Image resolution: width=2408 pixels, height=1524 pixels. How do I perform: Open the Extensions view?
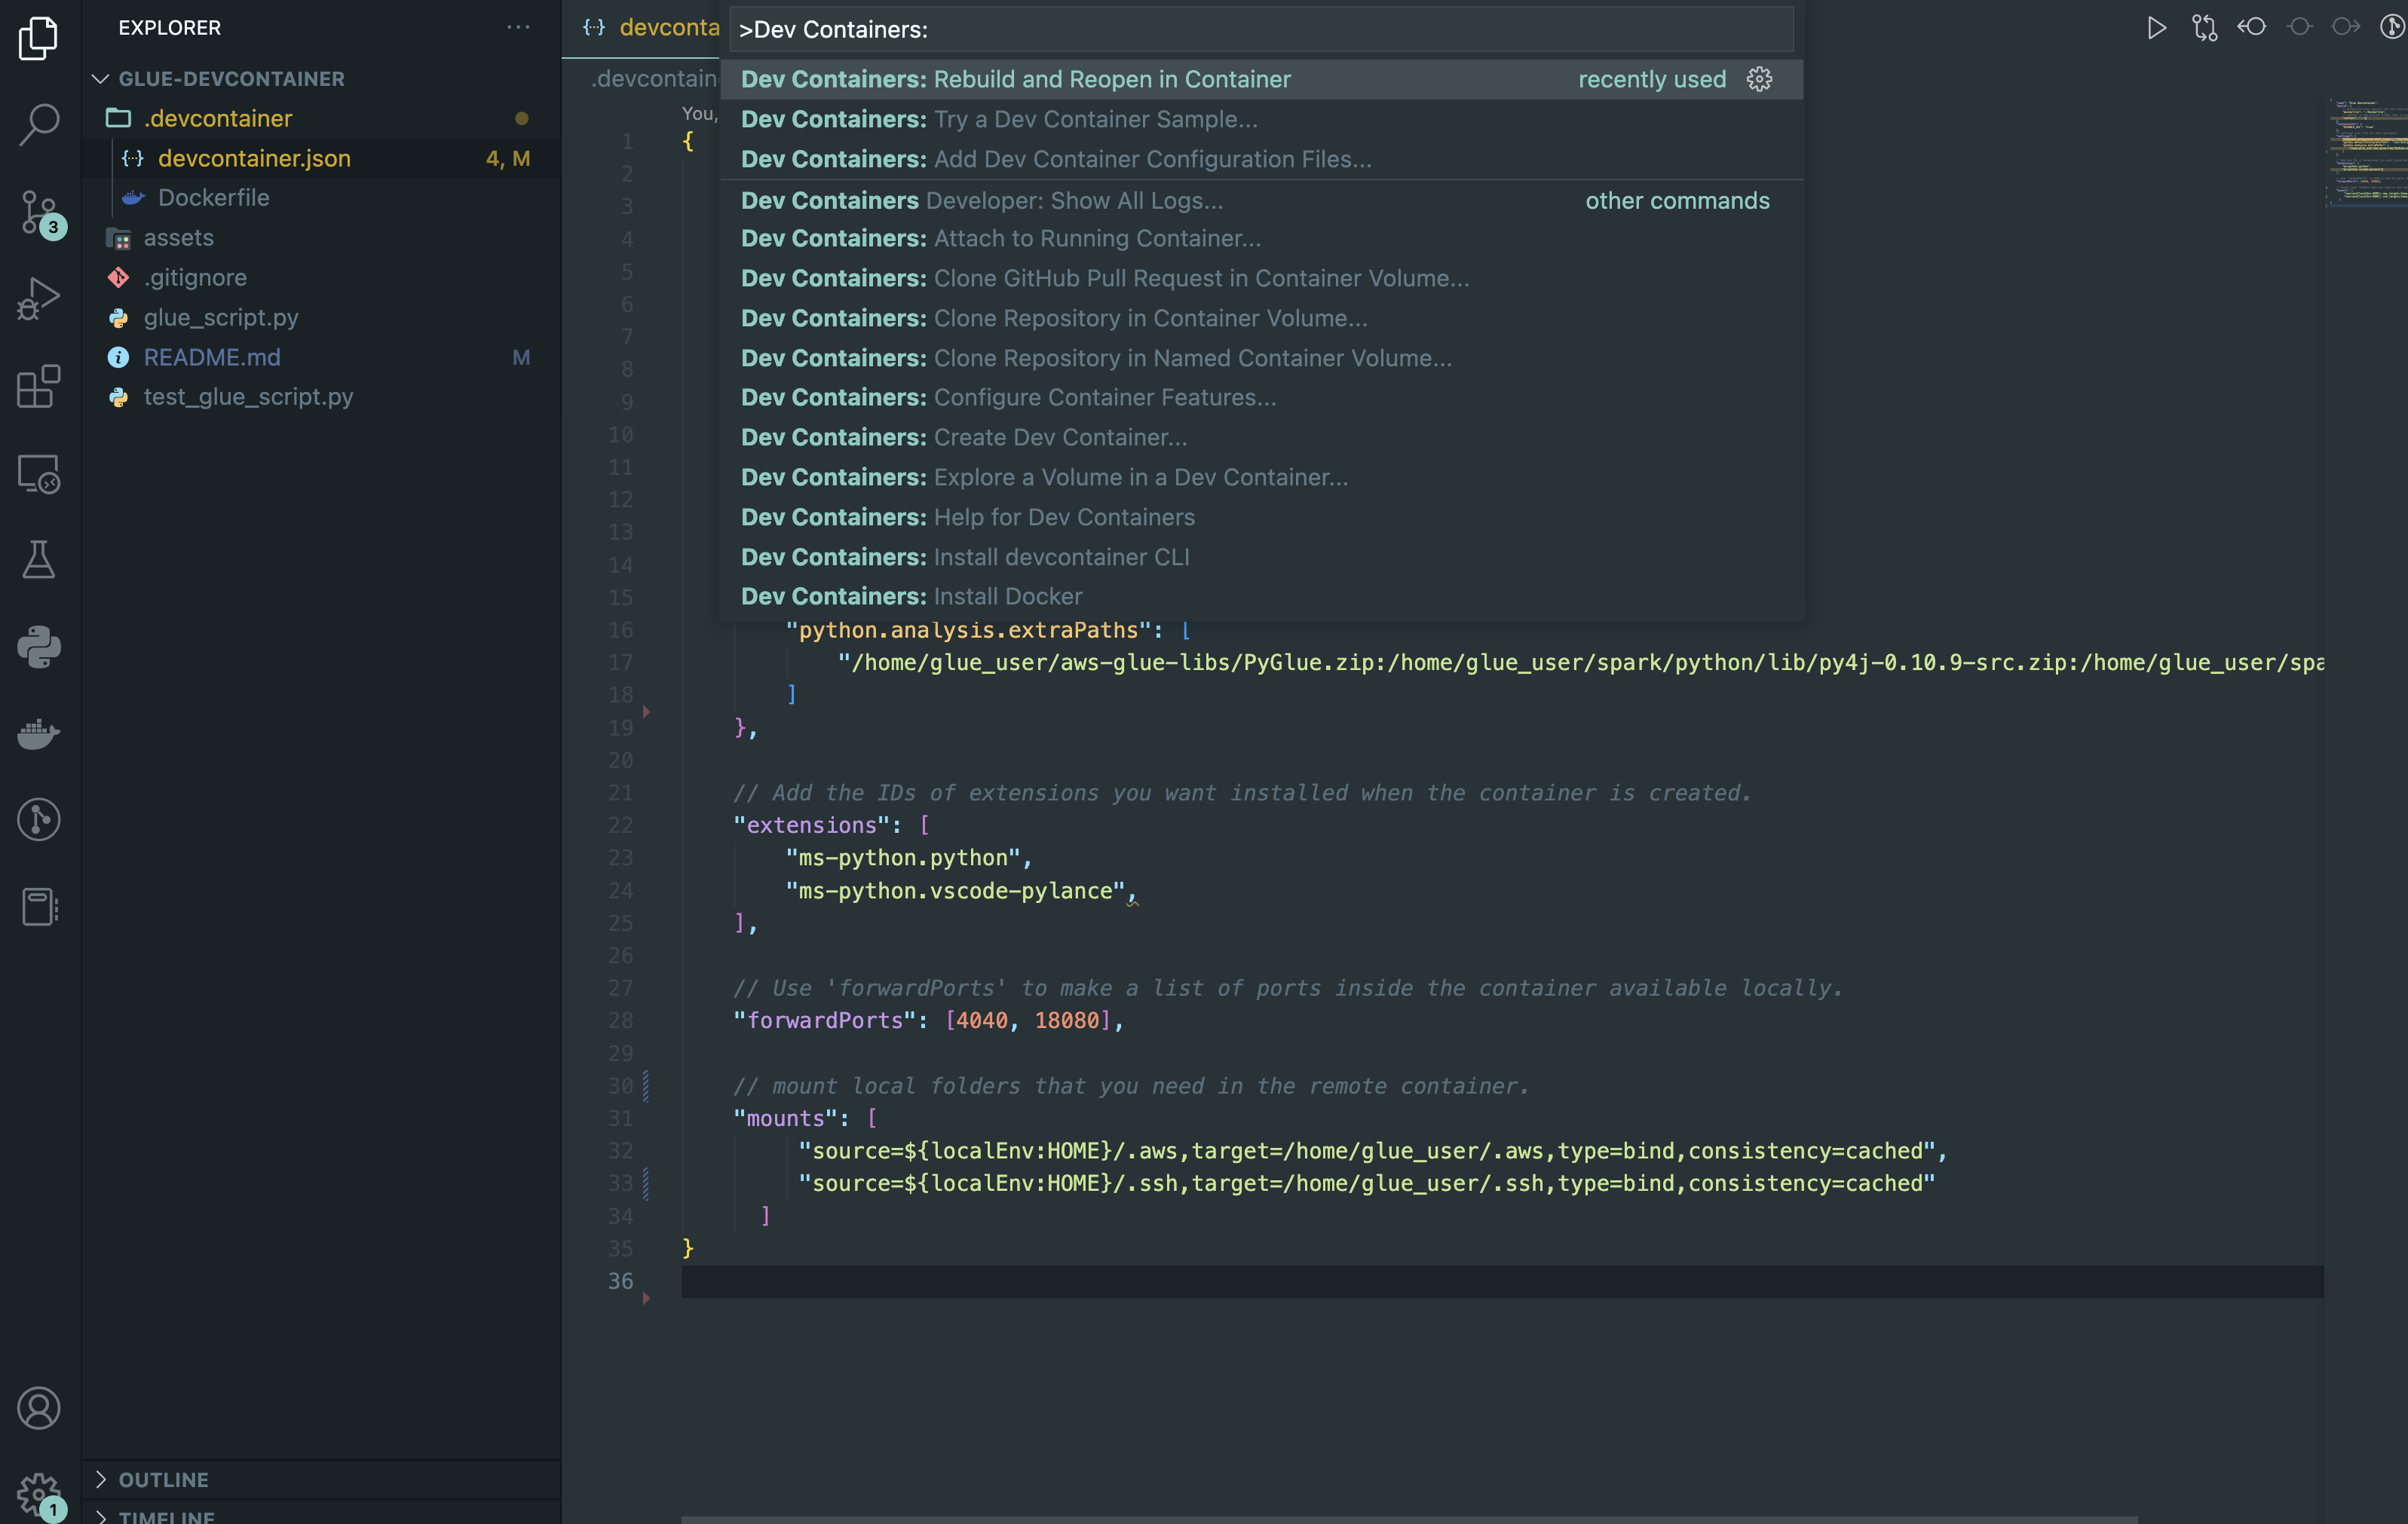tap(39, 386)
